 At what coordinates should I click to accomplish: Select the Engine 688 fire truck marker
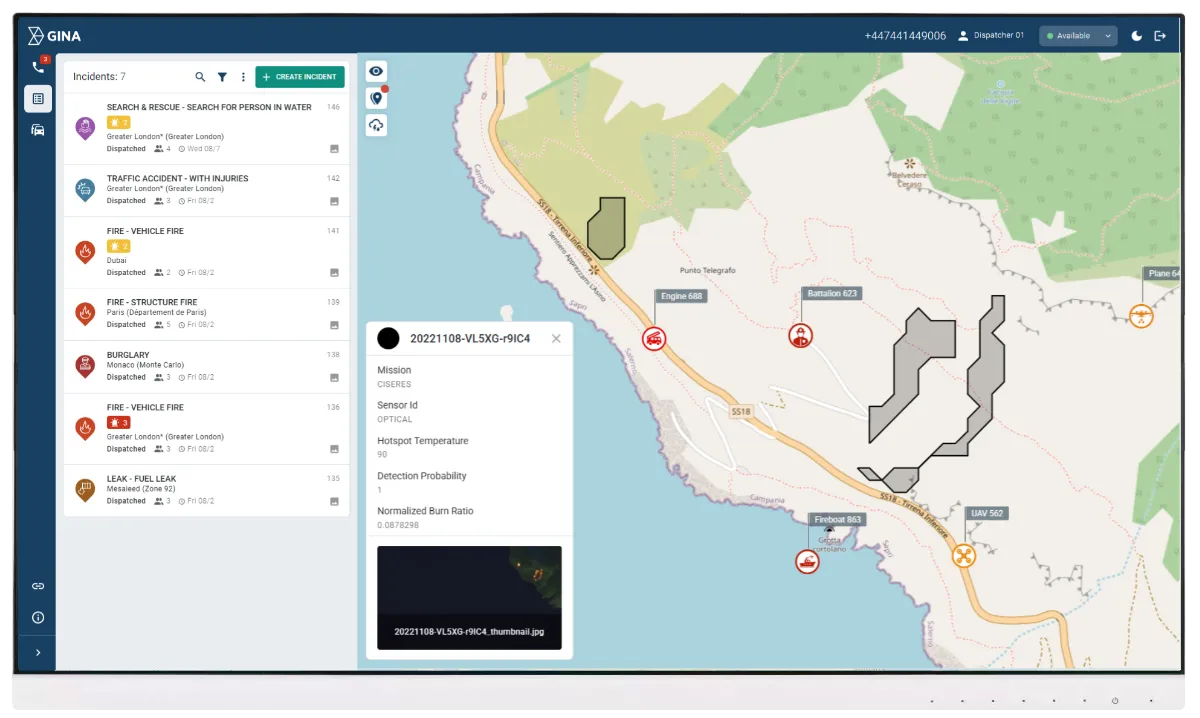pos(654,338)
